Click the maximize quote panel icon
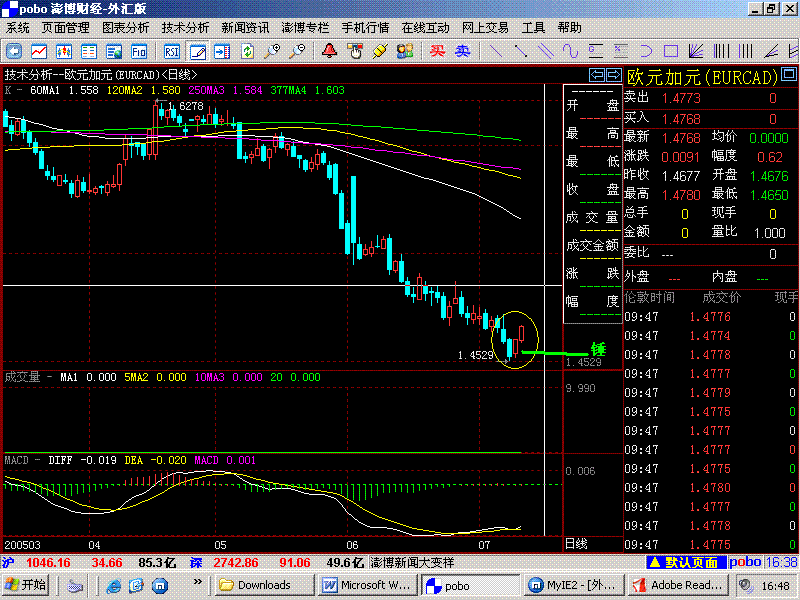 (789, 74)
